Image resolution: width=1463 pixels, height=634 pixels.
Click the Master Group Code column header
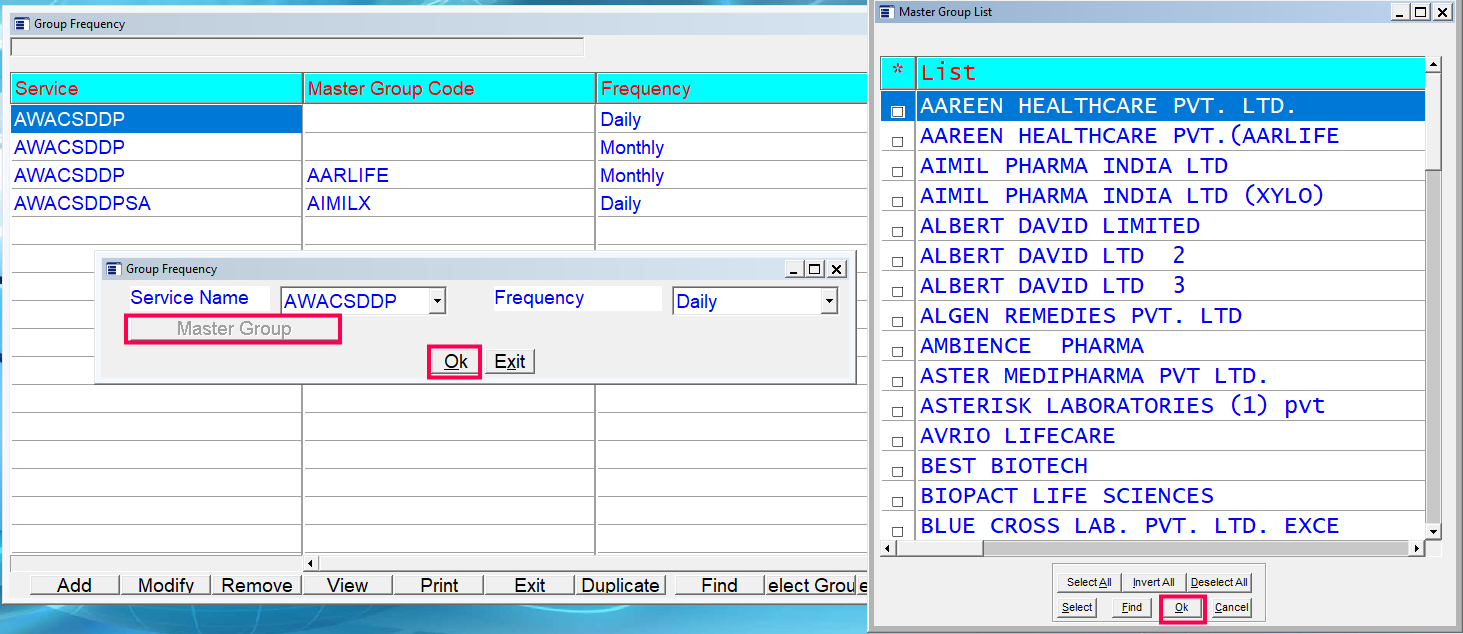pos(449,88)
